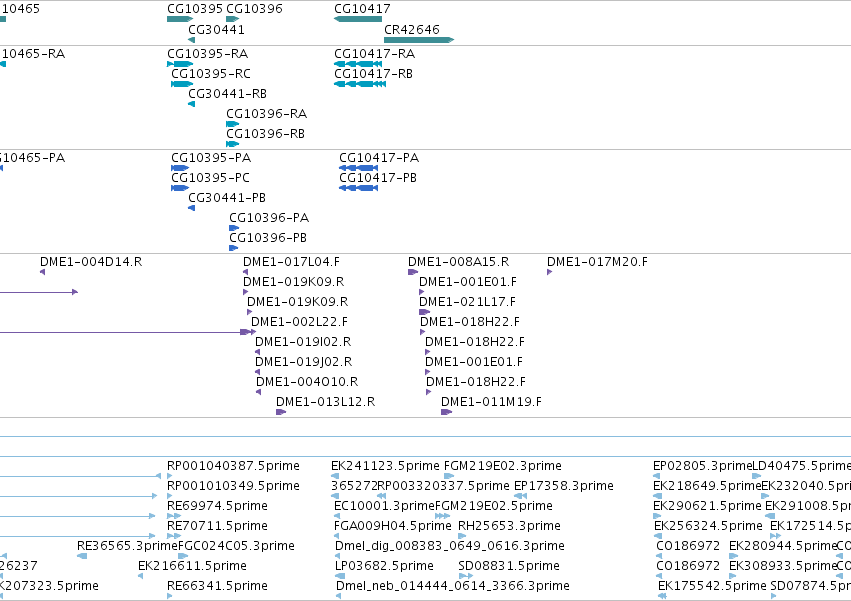Select EST EK290621.5prime

(708, 507)
